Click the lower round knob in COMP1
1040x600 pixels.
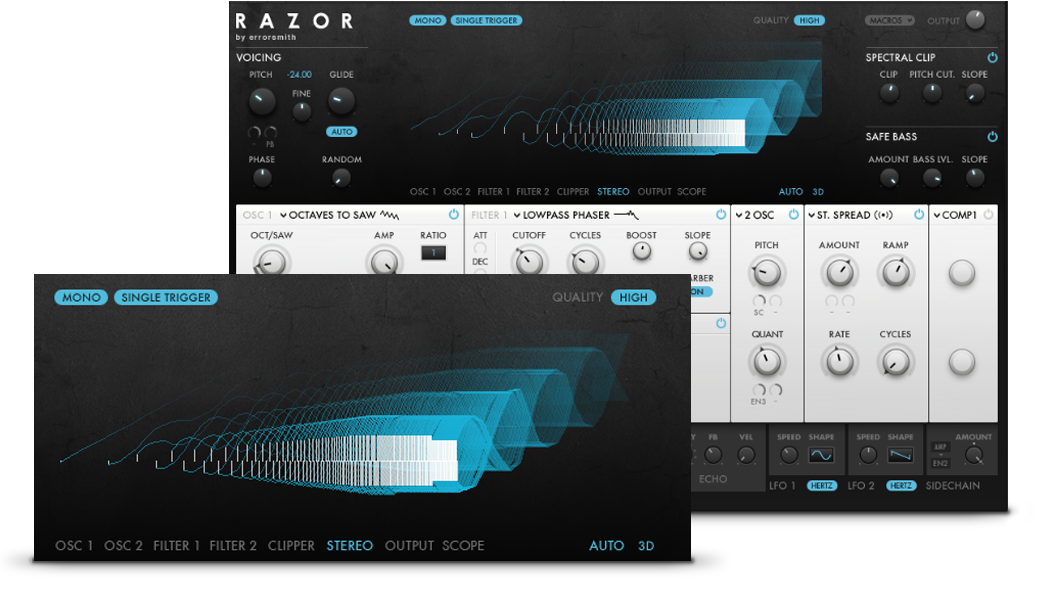(x=962, y=362)
